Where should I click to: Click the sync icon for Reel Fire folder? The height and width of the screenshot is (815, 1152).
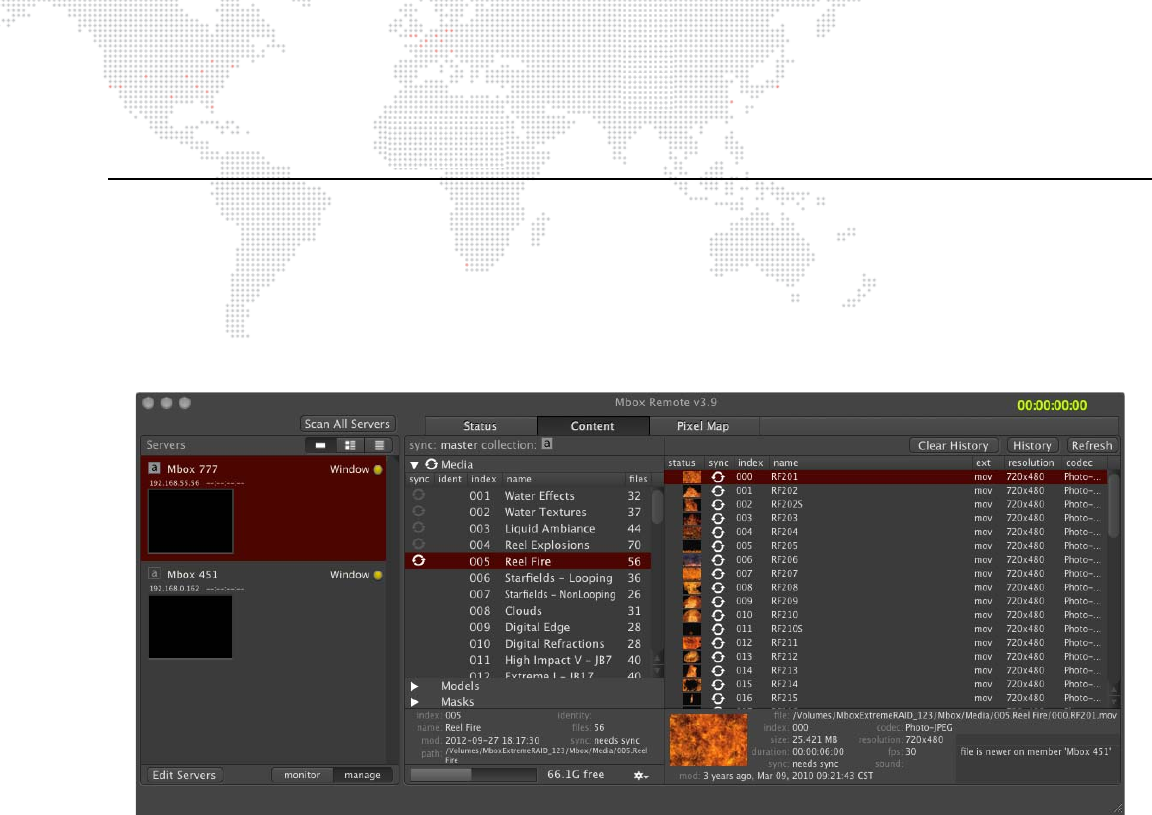pyautogui.click(x=419, y=561)
